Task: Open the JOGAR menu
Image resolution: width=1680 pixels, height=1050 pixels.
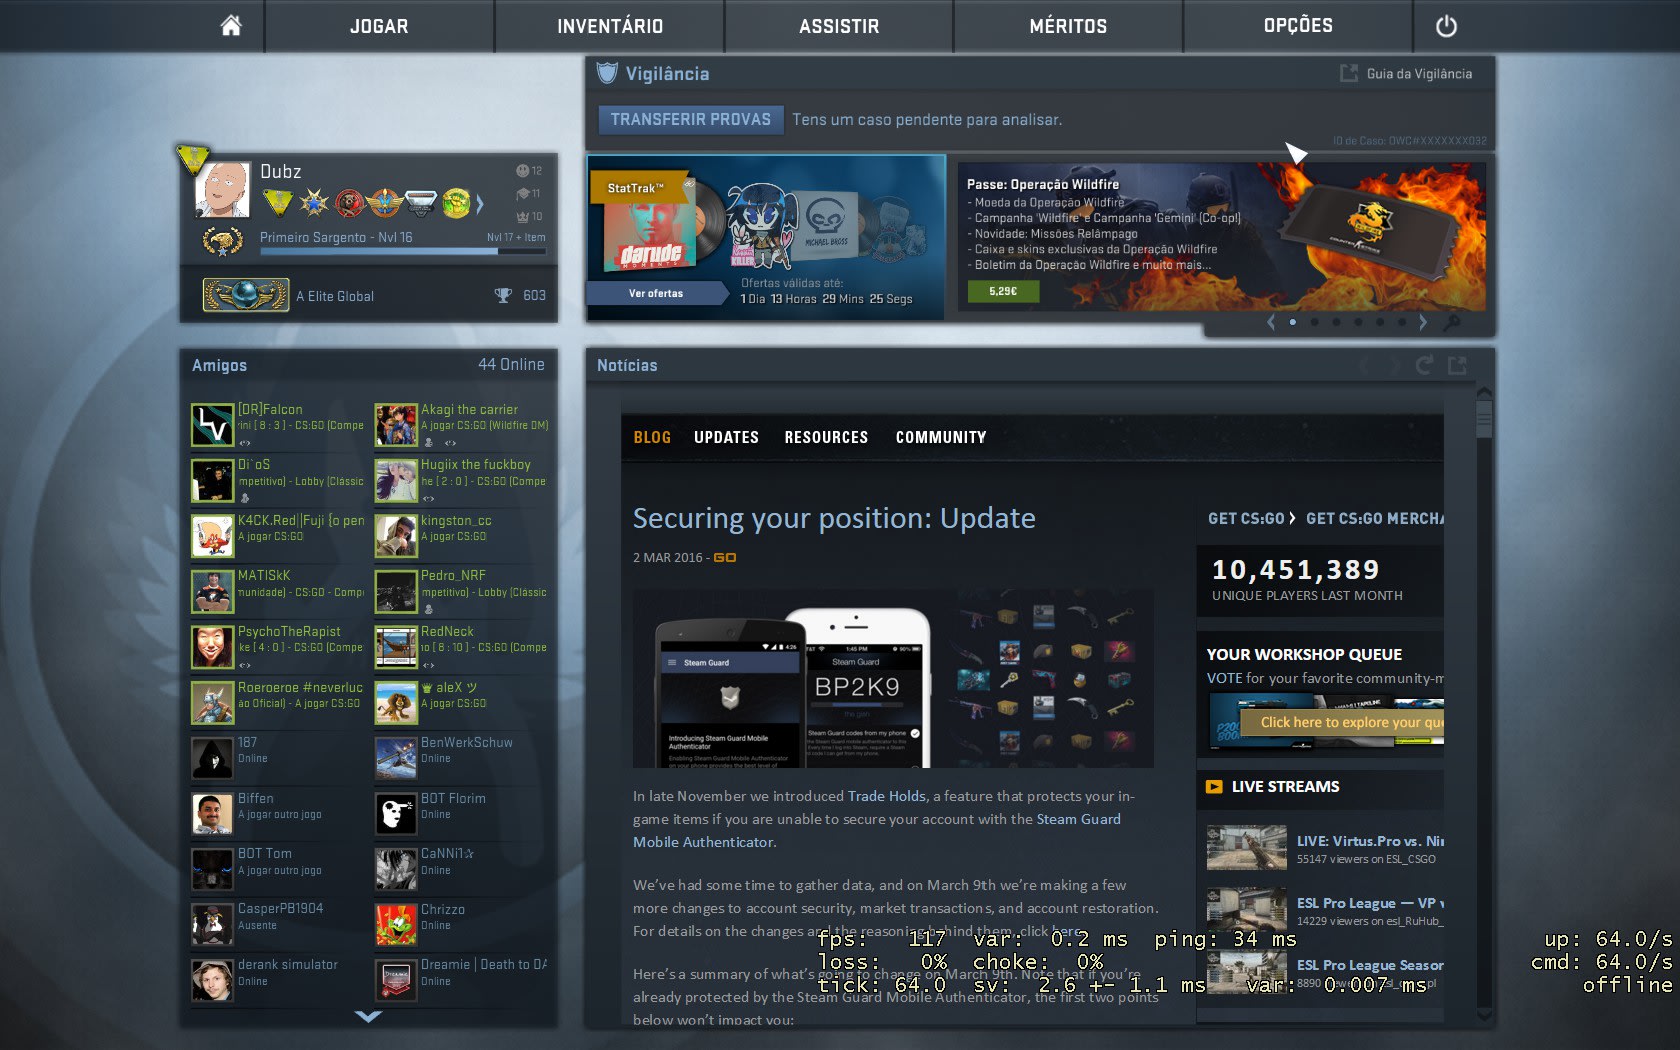Action: click(377, 26)
